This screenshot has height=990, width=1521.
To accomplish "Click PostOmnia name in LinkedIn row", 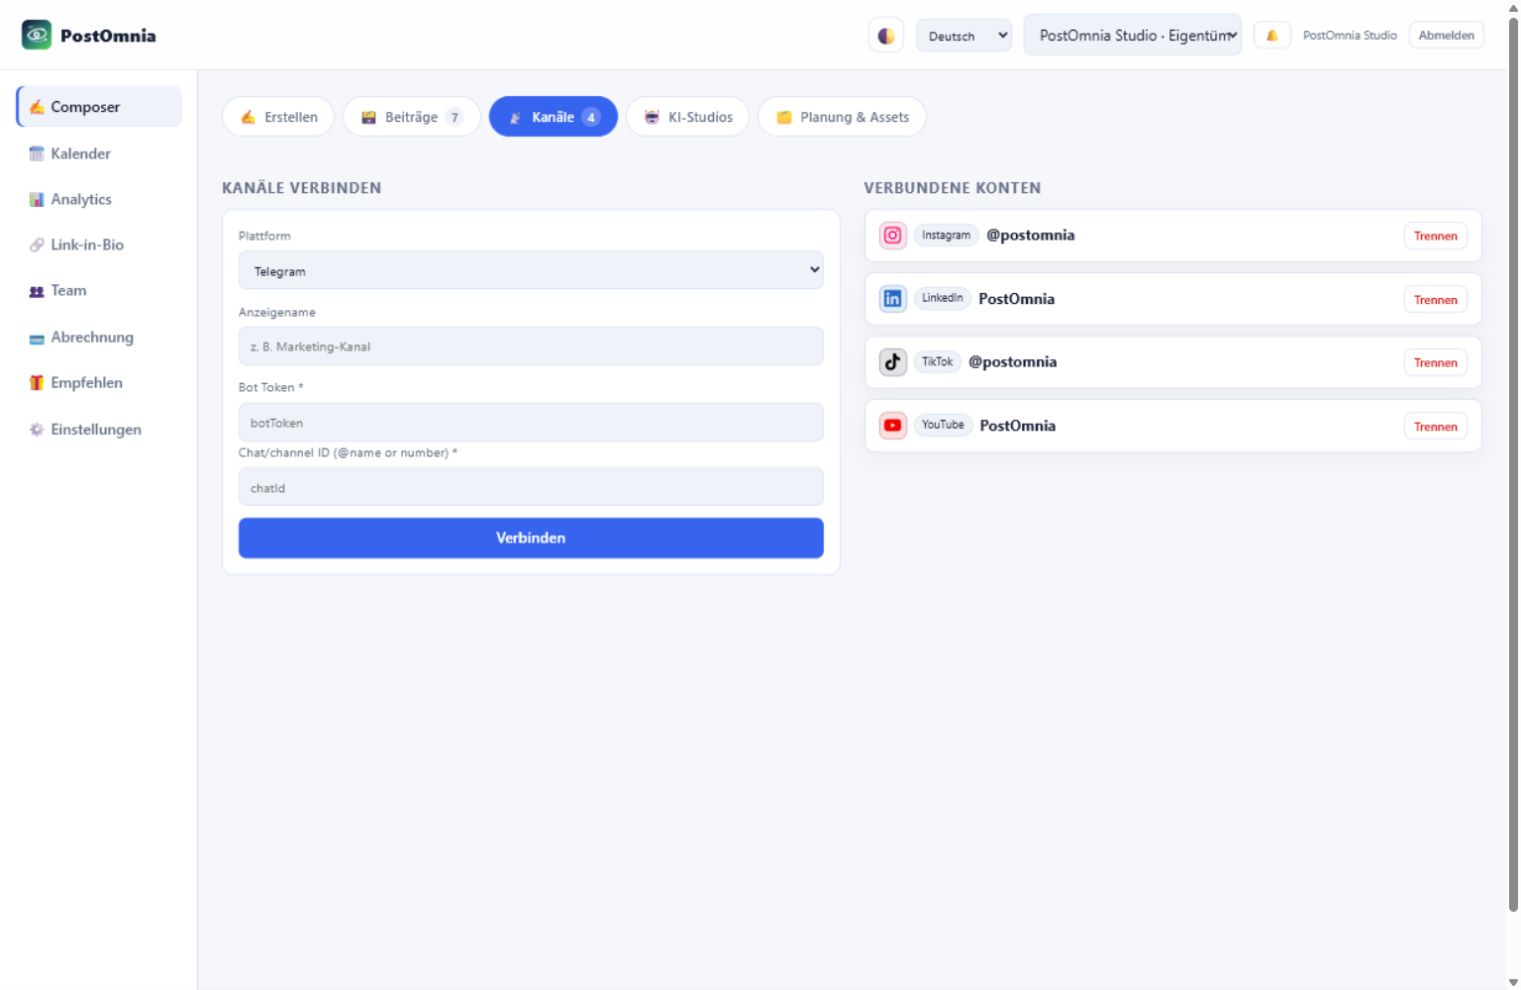I will (1016, 299).
